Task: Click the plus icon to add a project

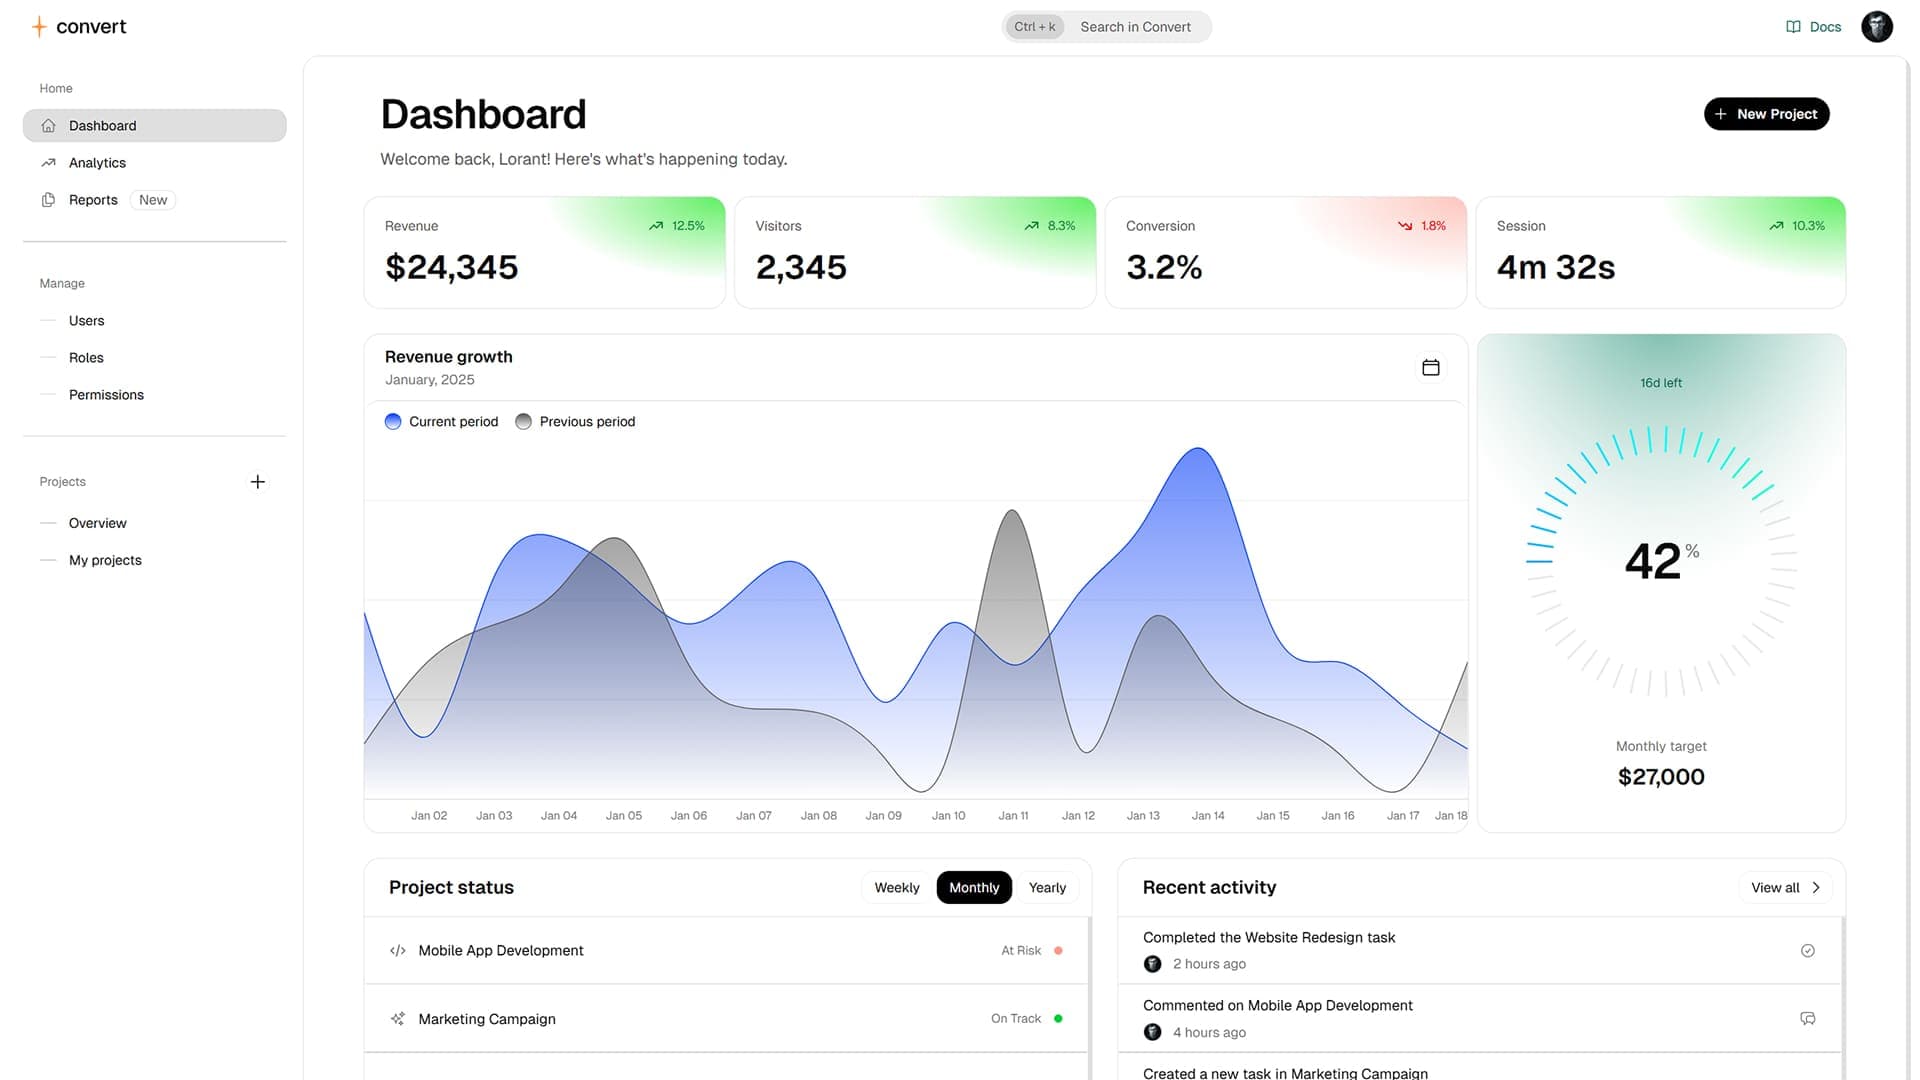Action: (x=257, y=481)
